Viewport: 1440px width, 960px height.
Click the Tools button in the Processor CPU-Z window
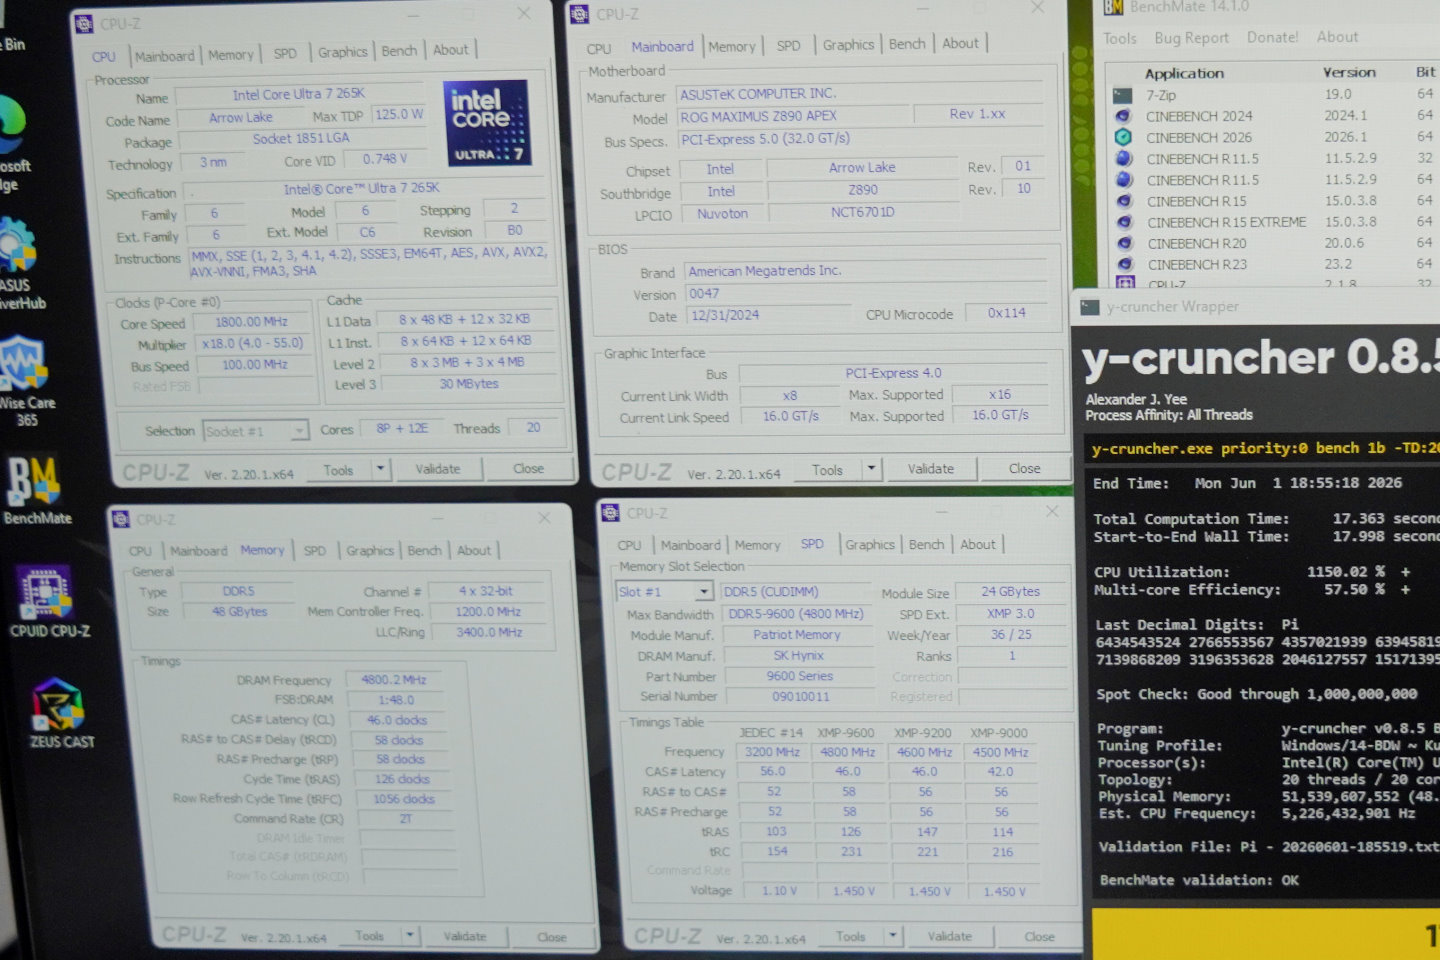click(338, 470)
